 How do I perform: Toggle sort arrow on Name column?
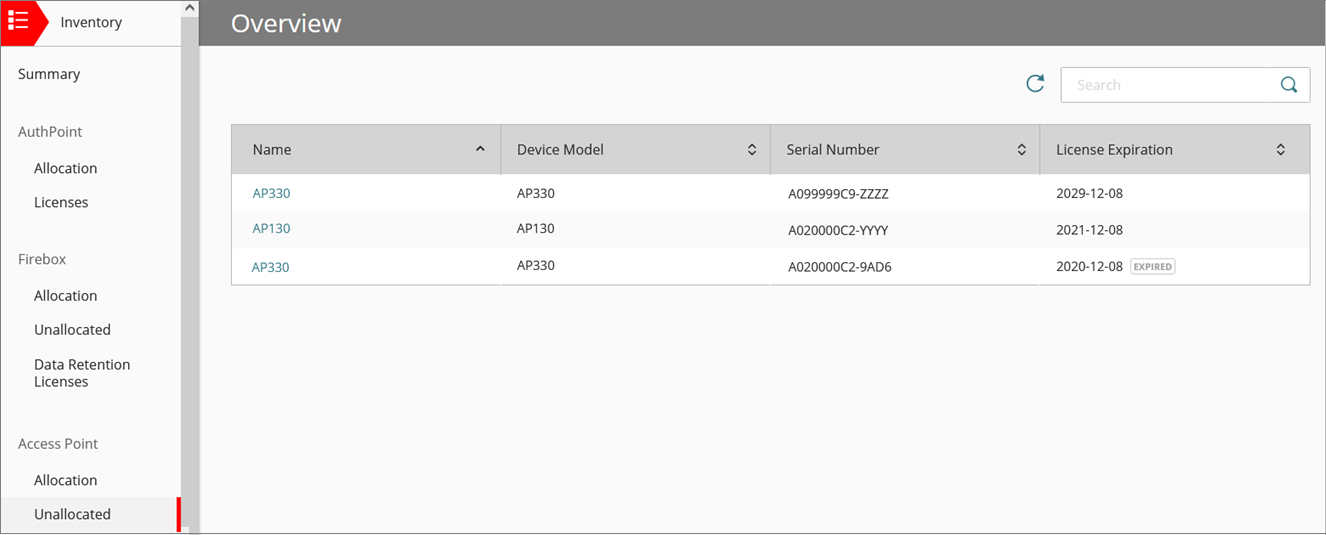coord(480,149)
